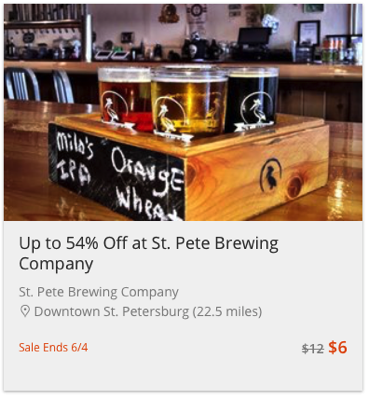Screen dimensions: 369x400
Task: Click the Sale Ends 6/4 label
Action: coord(53,348)
